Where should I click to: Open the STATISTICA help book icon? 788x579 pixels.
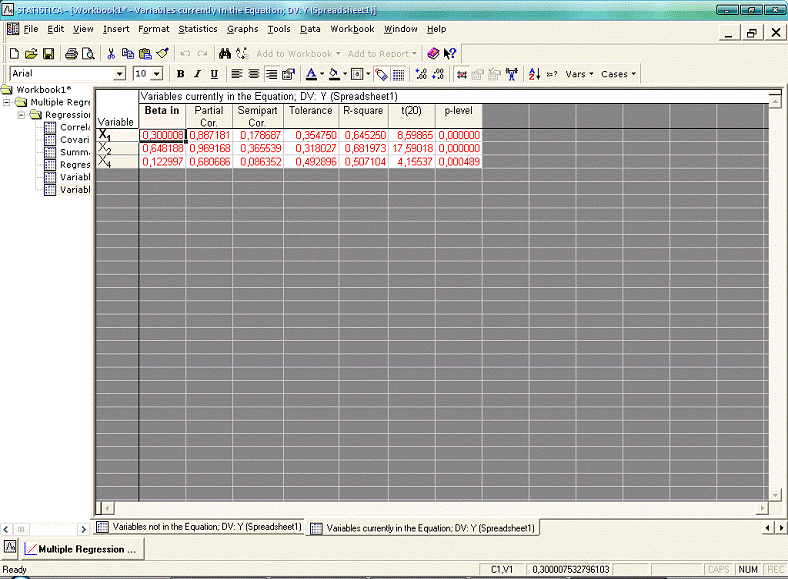point(433,53)
